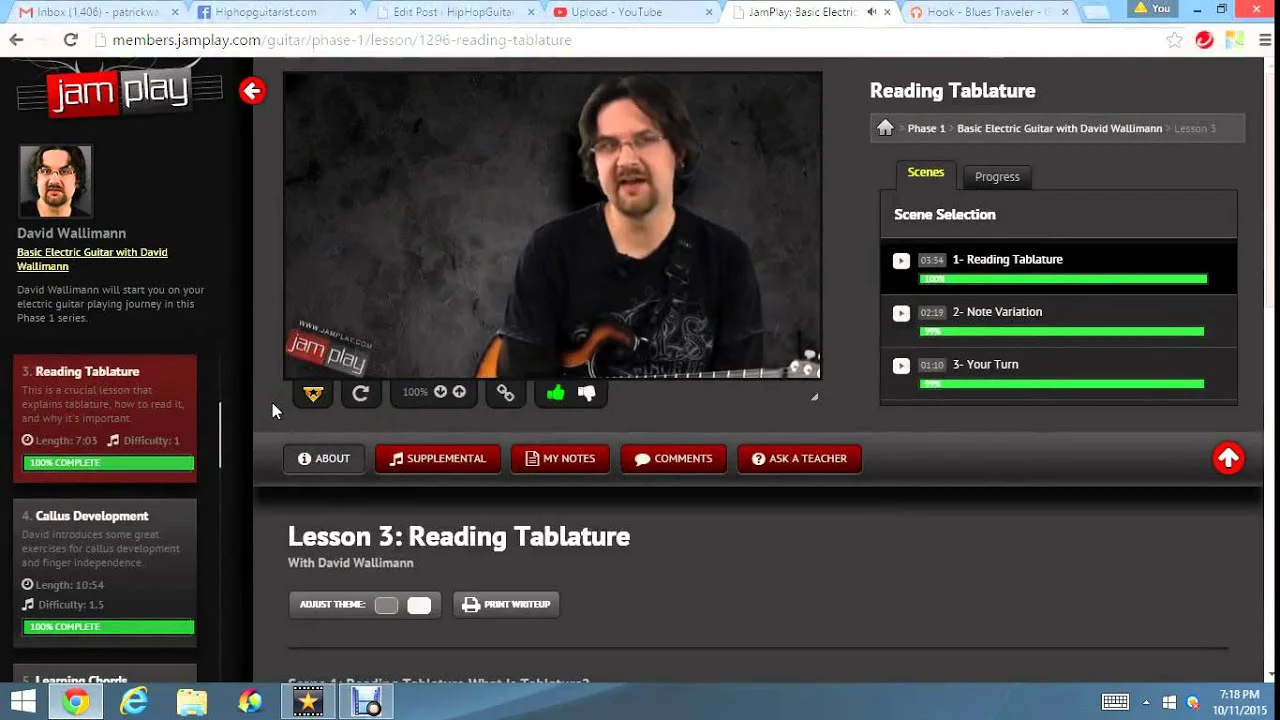Open File Explorer from the taskbar
The image size is (1280, 720).
click(x=192, y=702)
